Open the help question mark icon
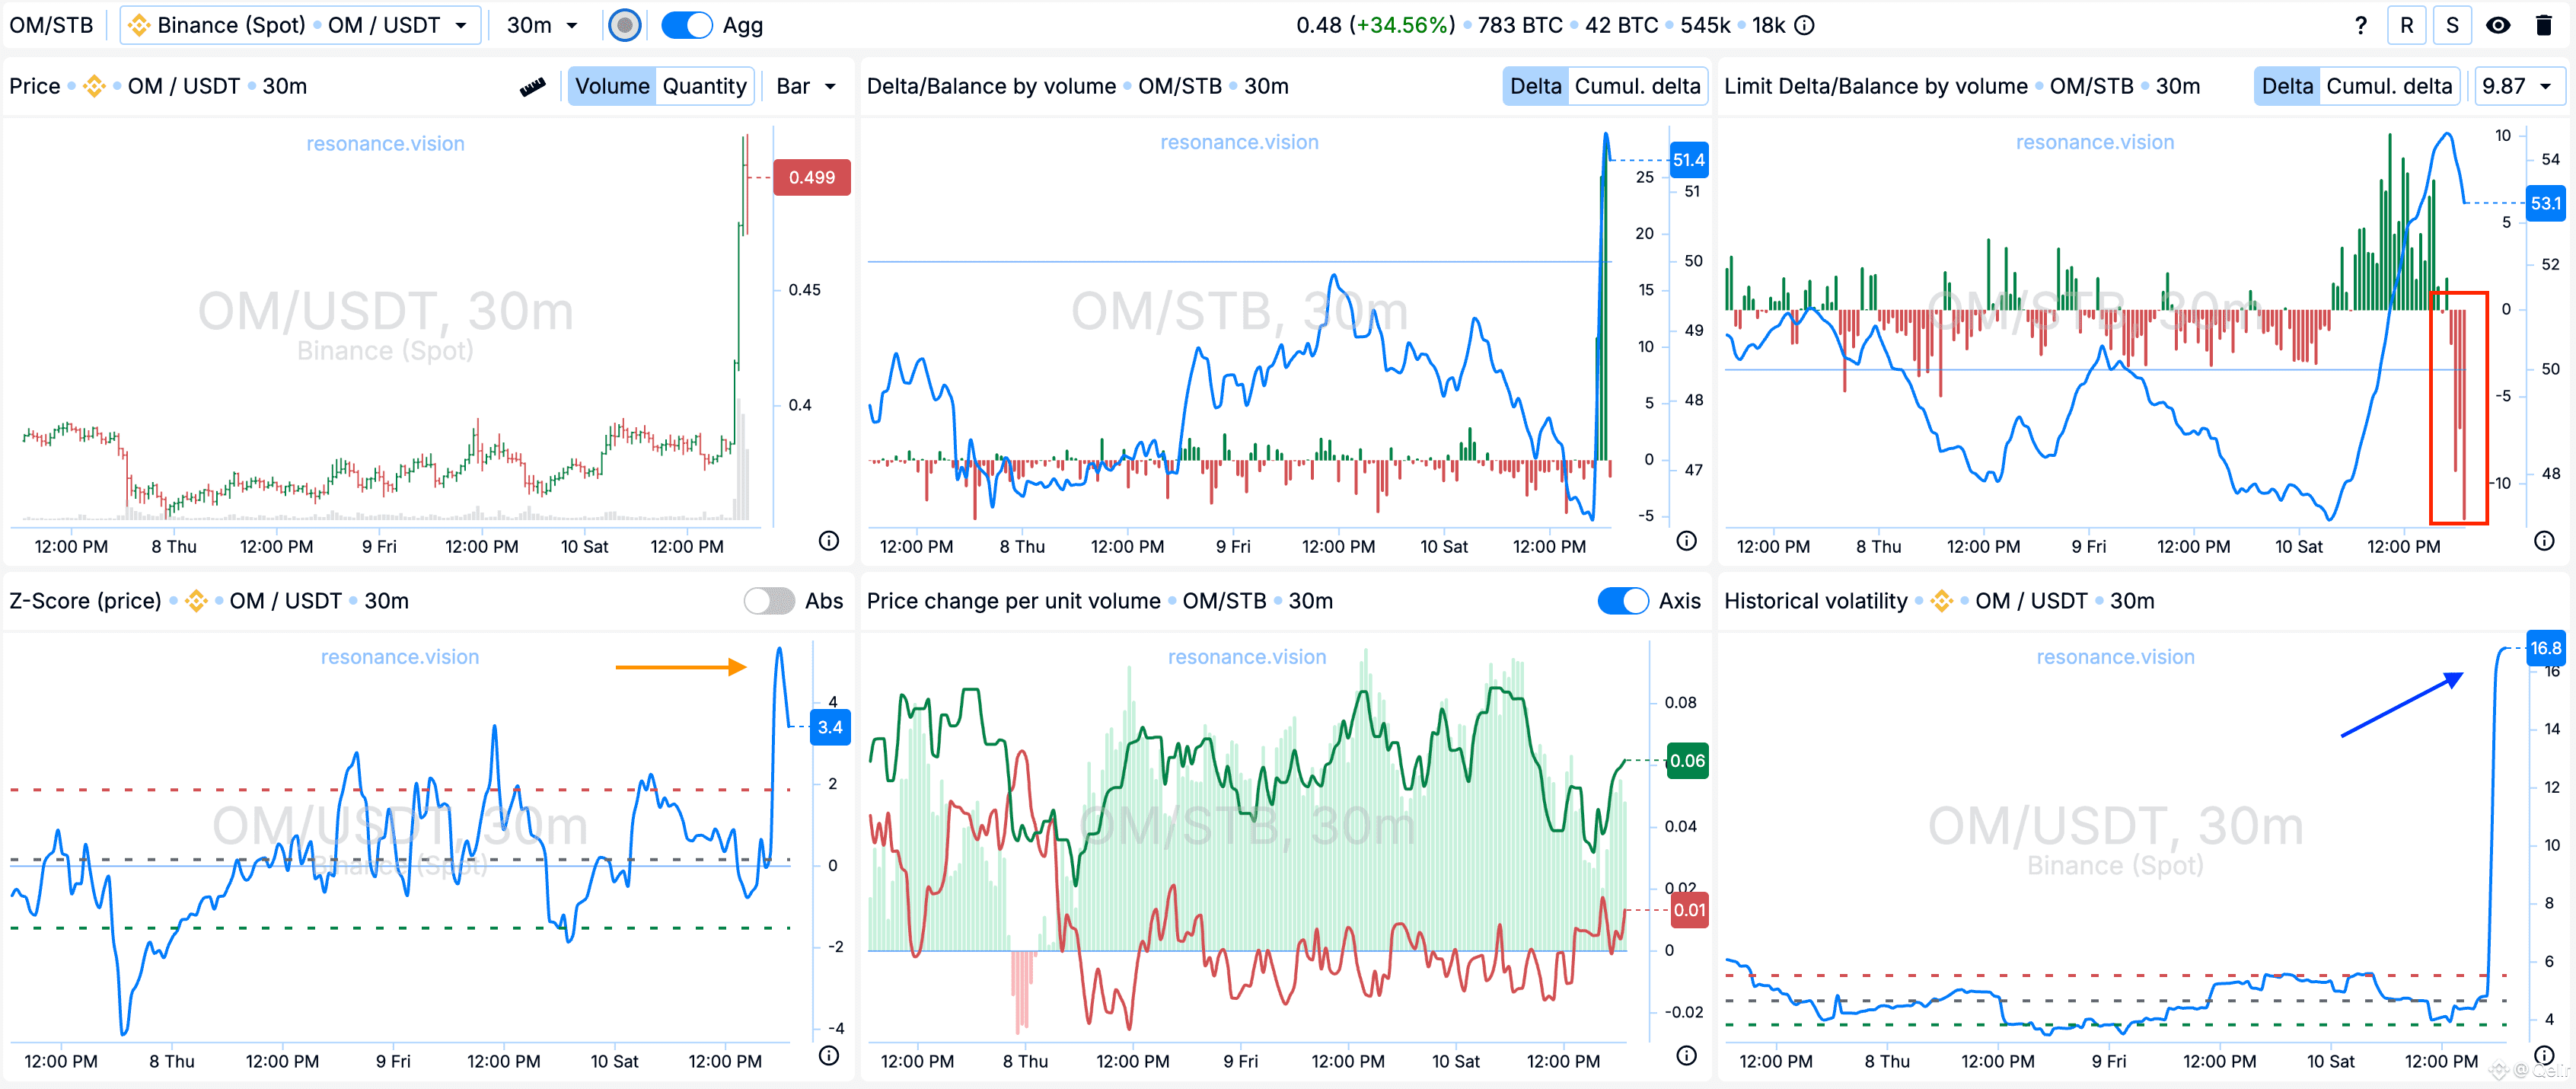This screenshot has width=2576, height=1089. pos(2361,25)
